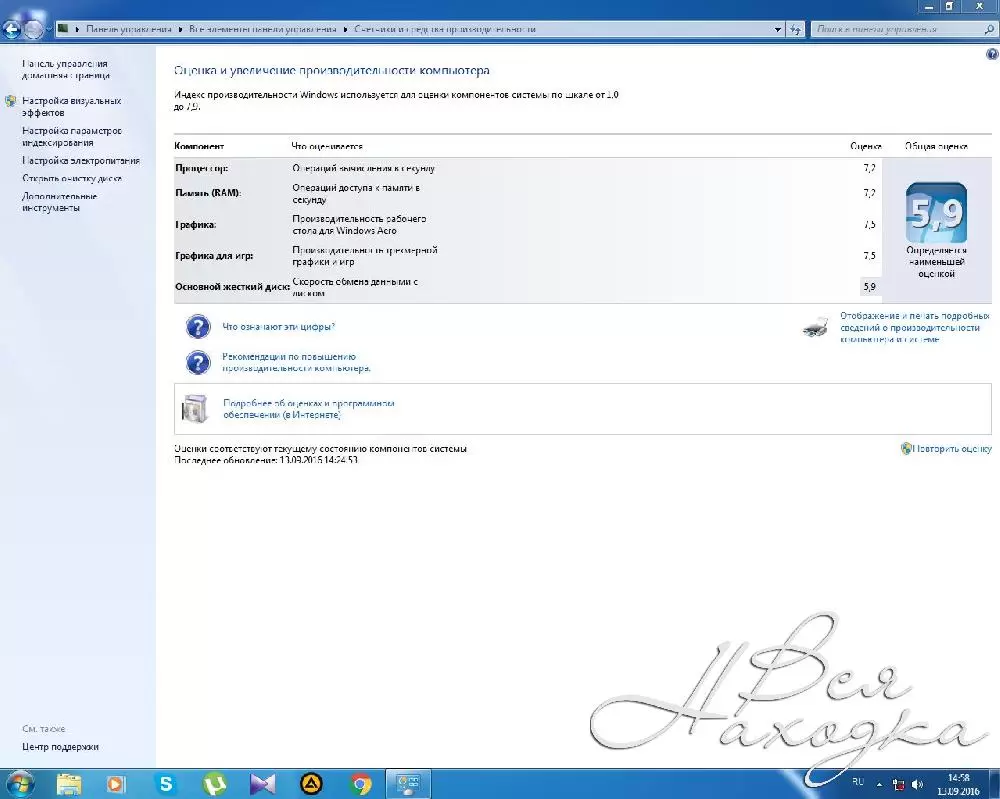
Task: Show hidden icons in the system tray
Action: 879,784
